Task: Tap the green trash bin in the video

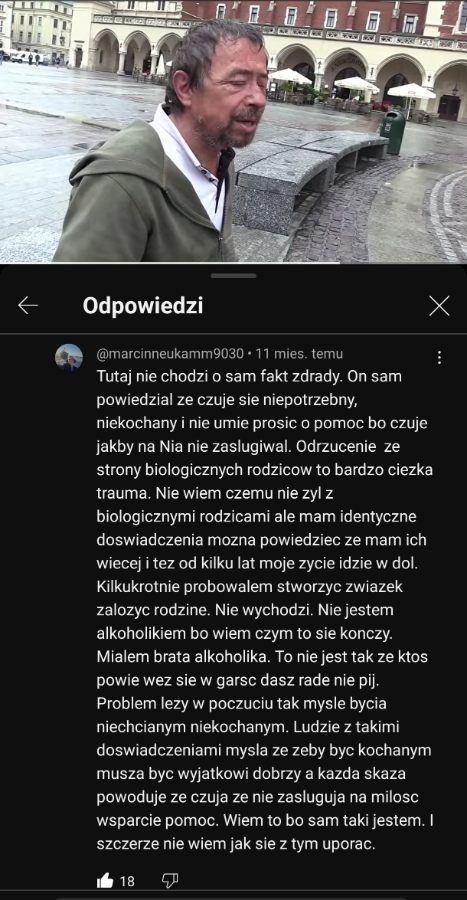Action: [x=392, y=132]
